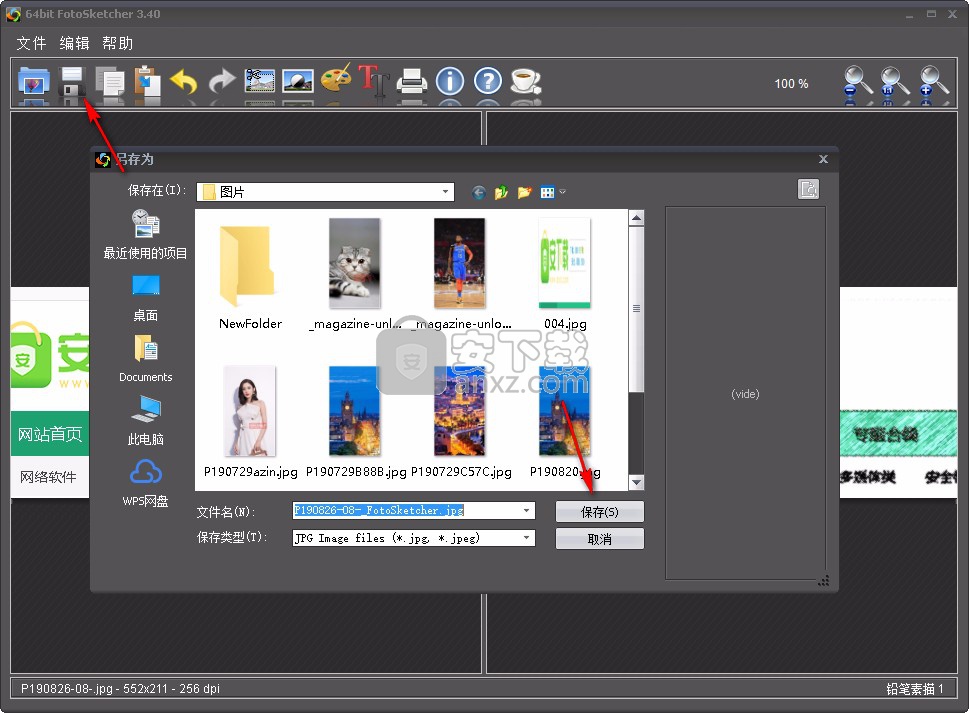This screenshot has width=969, height=713.
Task: Select recent items in places sidebar
Action: tap(145, 234)
